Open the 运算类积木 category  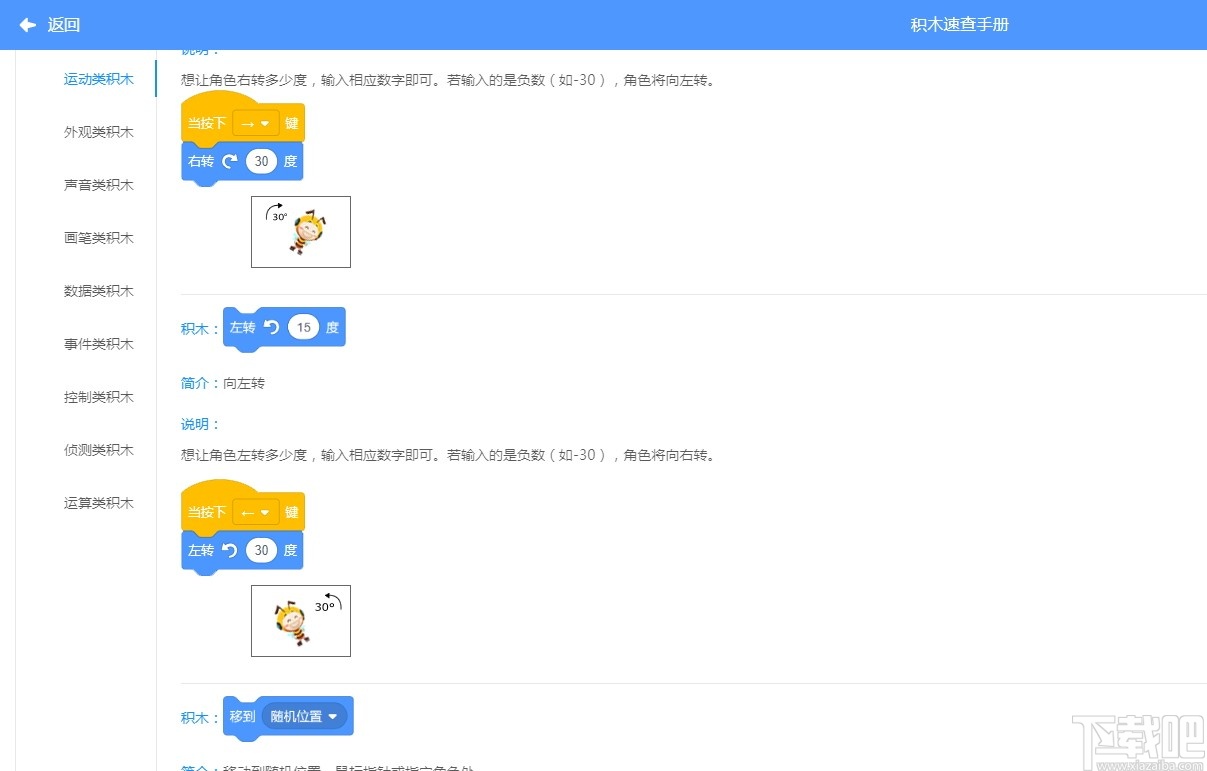pyautogui.click(x=98, y=503)
